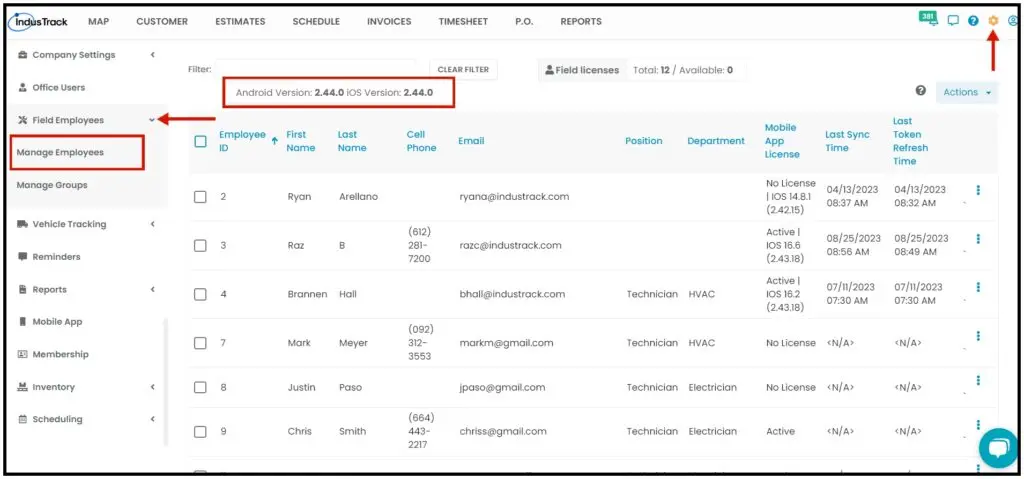
Task: Toggle the select-all header checkbox
Action: (x=200, y=141)
